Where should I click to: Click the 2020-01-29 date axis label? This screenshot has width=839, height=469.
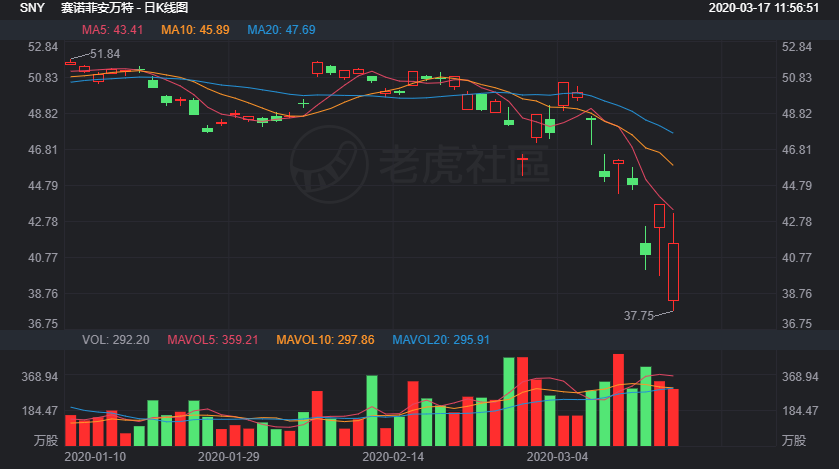point(228,457)
